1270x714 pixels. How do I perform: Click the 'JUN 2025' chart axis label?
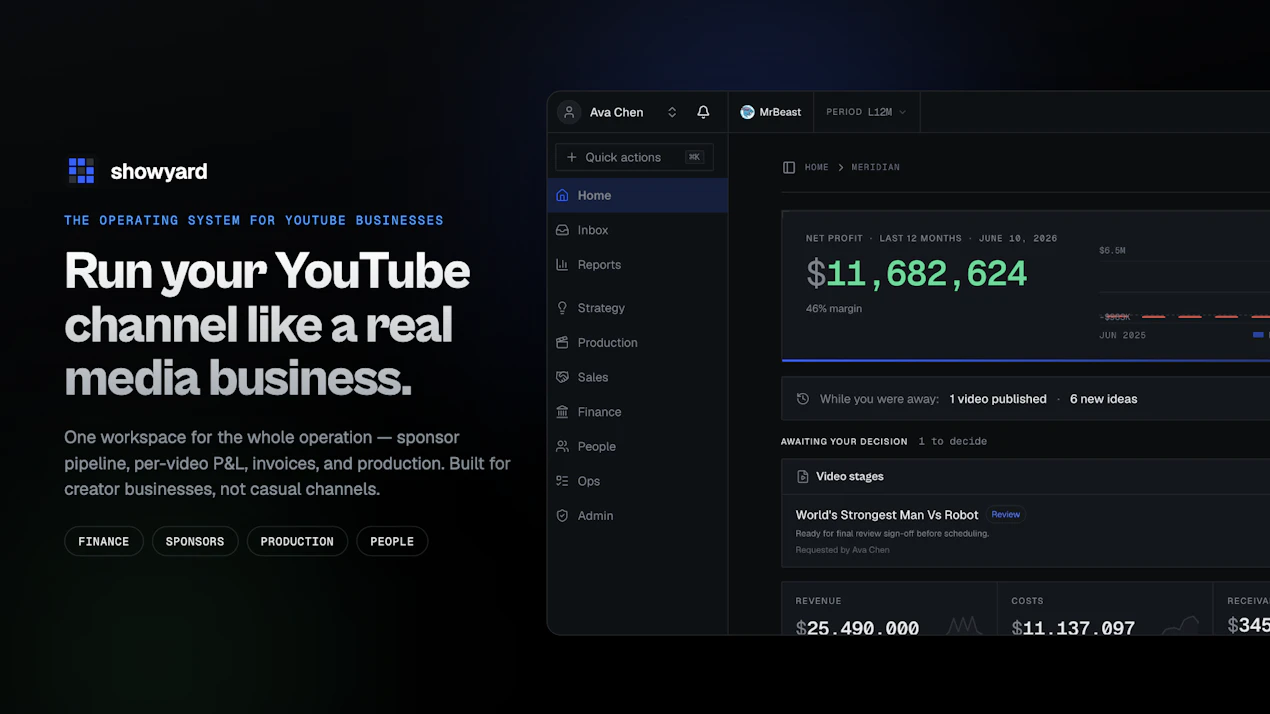[x=1122, y=336]
